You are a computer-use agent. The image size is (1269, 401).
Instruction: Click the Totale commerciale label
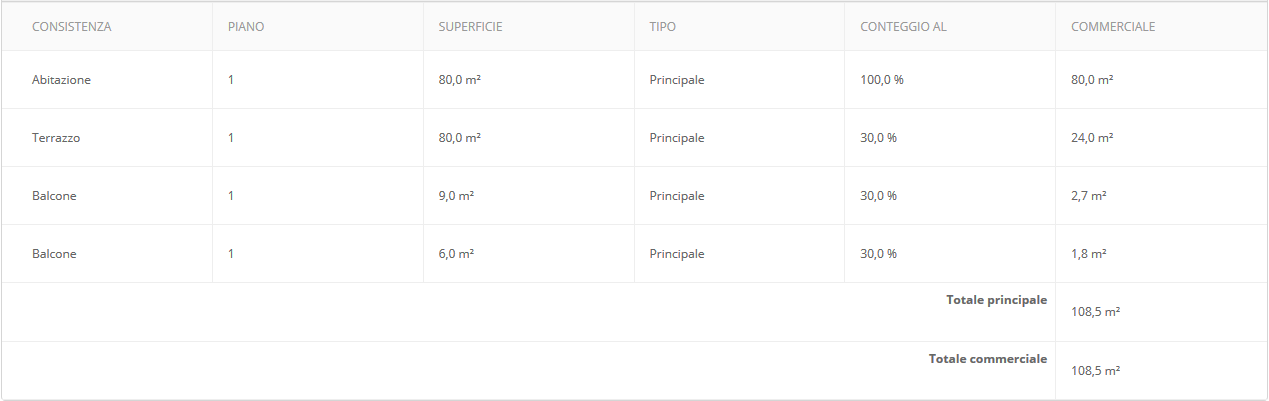click(988, 358)
